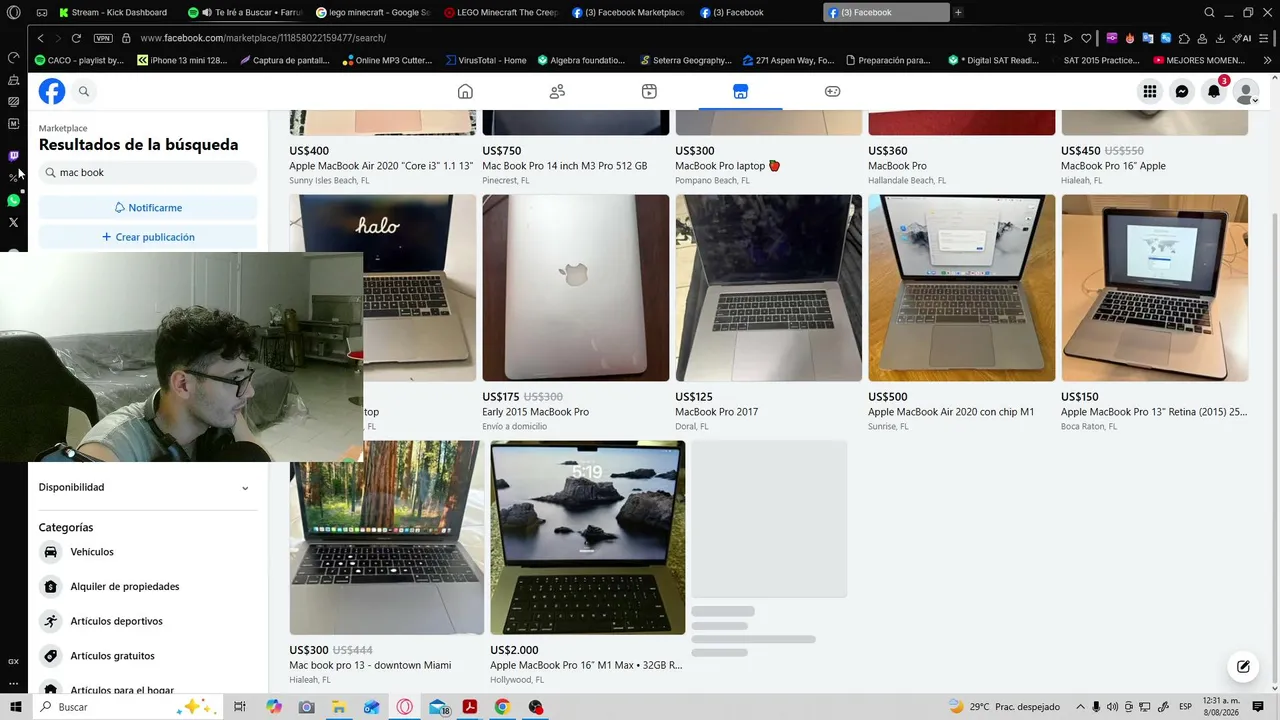Viewport: 1280px width, 720px height.
Task: Open the Gaming icon in Facebook navigation
Action: coord(832,91)
